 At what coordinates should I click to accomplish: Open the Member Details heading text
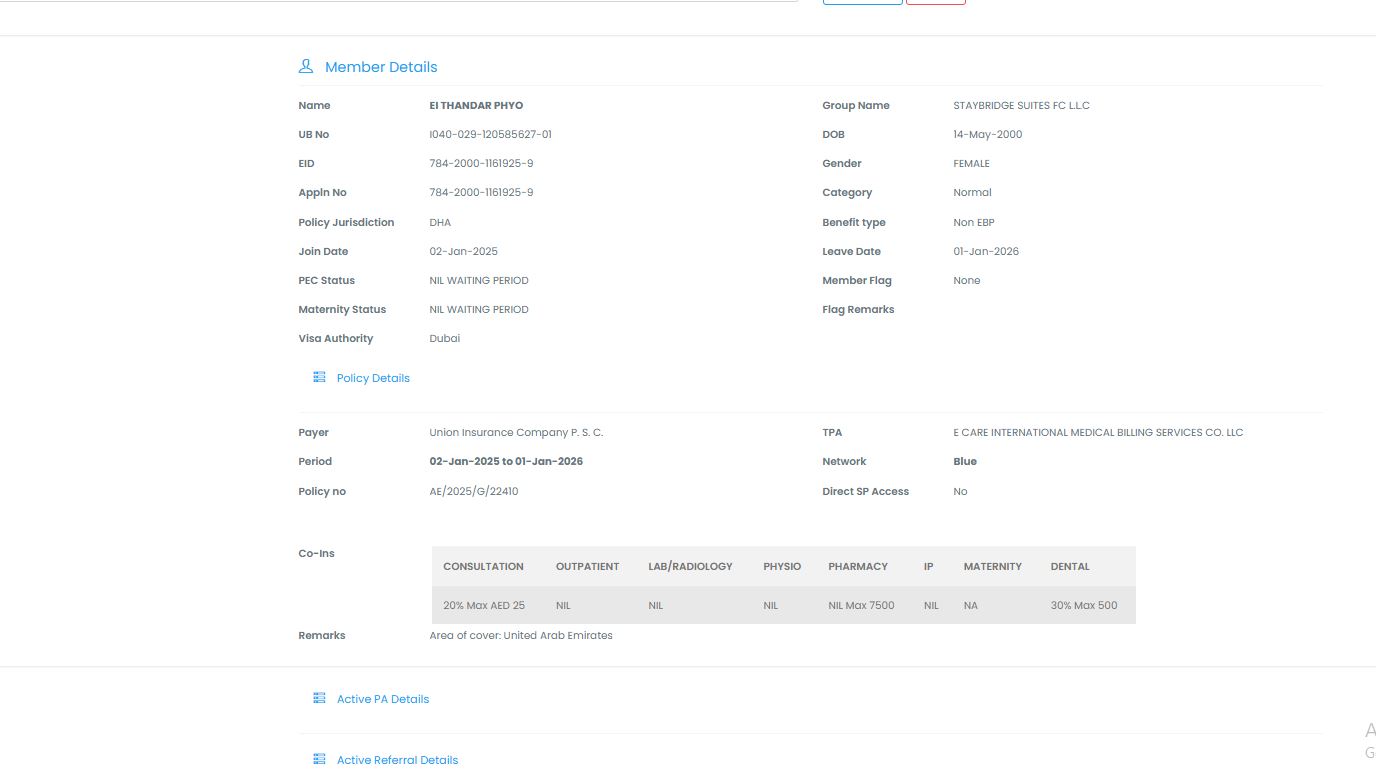(x=381, y=67)
